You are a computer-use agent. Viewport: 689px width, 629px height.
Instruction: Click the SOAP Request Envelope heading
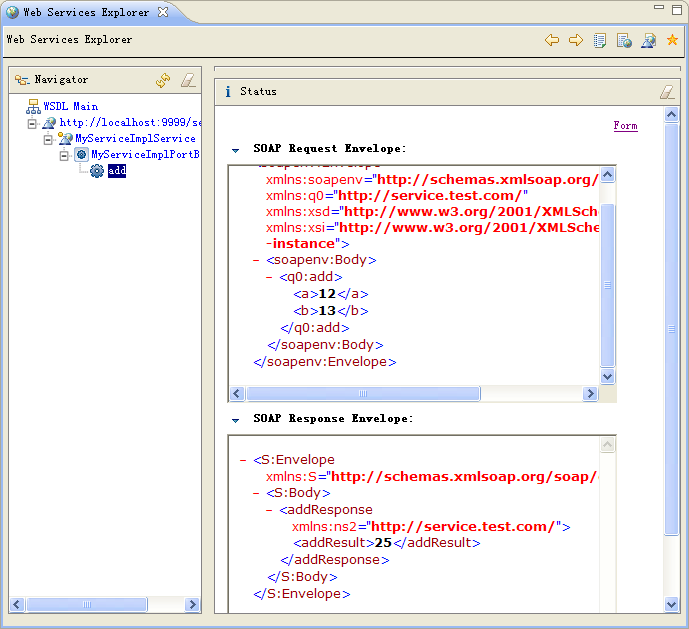pyautogui.click(x=330, y=149)
